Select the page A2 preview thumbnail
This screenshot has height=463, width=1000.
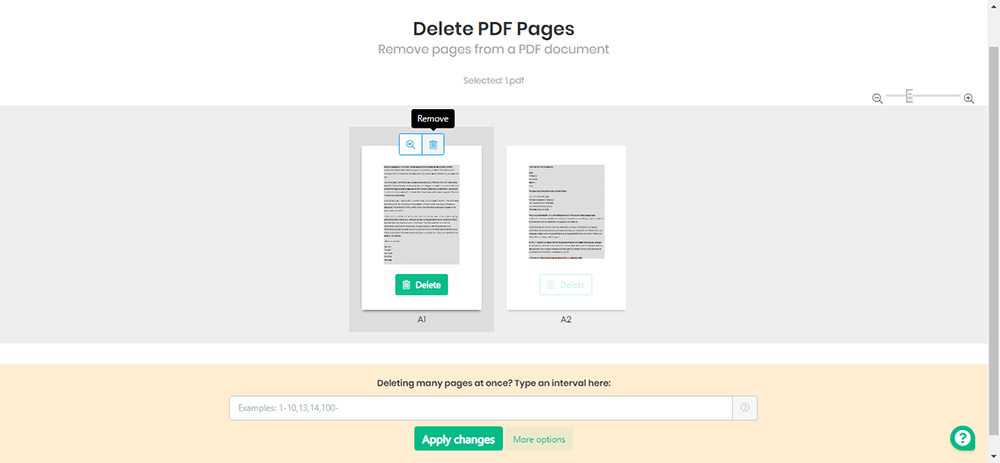[x=566, y=212]
